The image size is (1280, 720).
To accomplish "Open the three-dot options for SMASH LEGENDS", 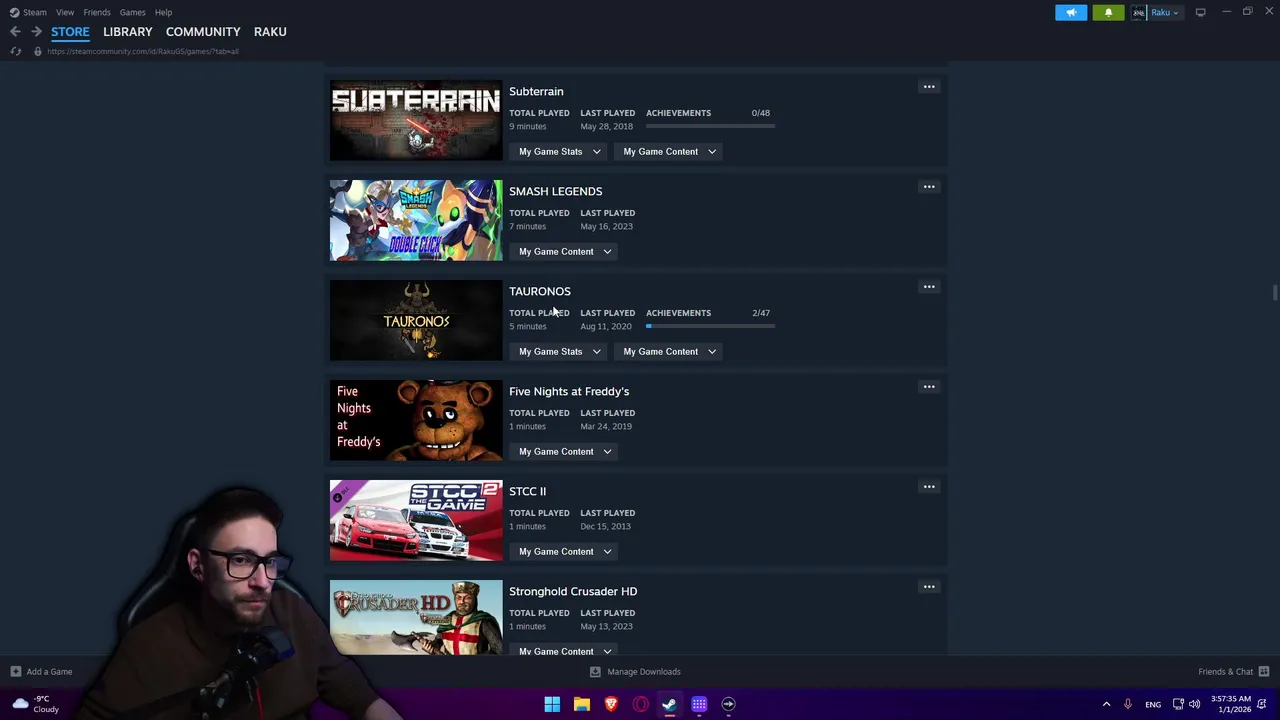I will (x=929, y=187).
